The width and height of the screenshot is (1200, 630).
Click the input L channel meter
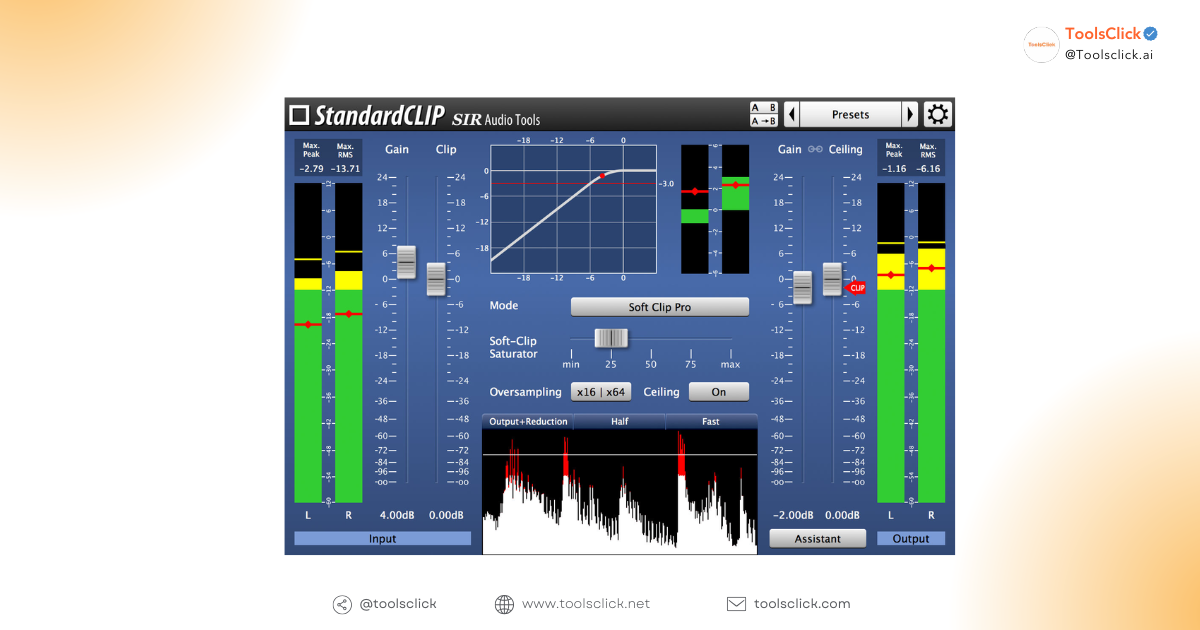308,343
